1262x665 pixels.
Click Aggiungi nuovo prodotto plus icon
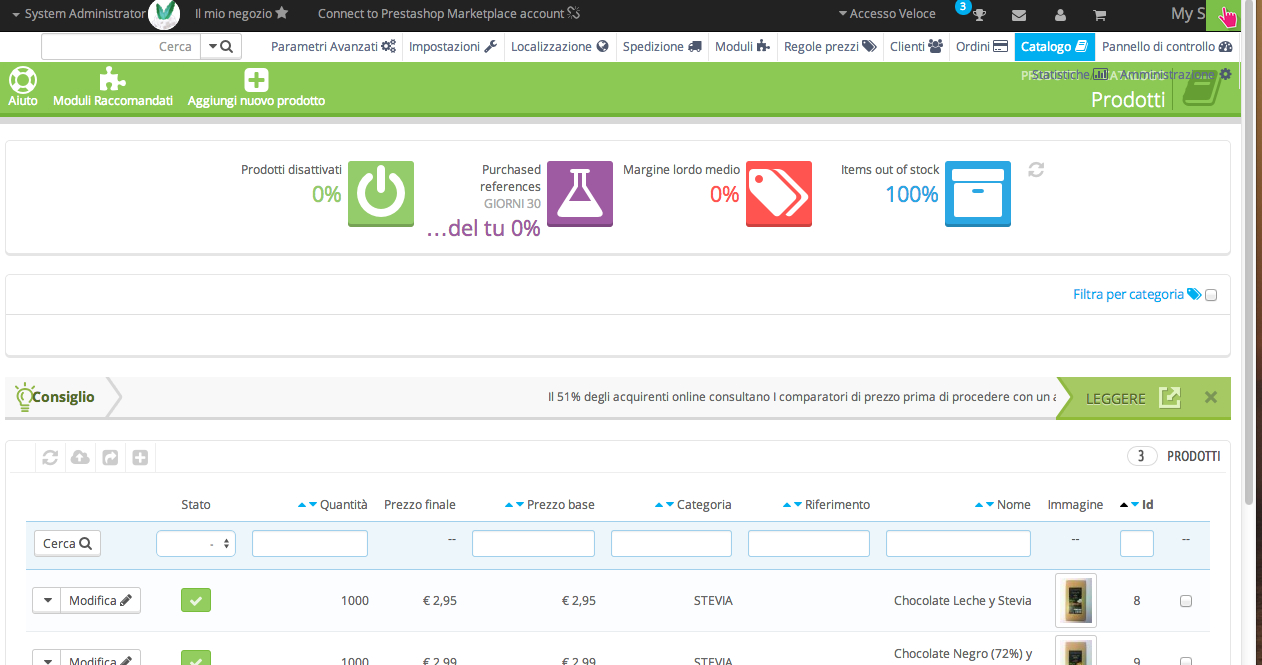click(x=256, y=80)
